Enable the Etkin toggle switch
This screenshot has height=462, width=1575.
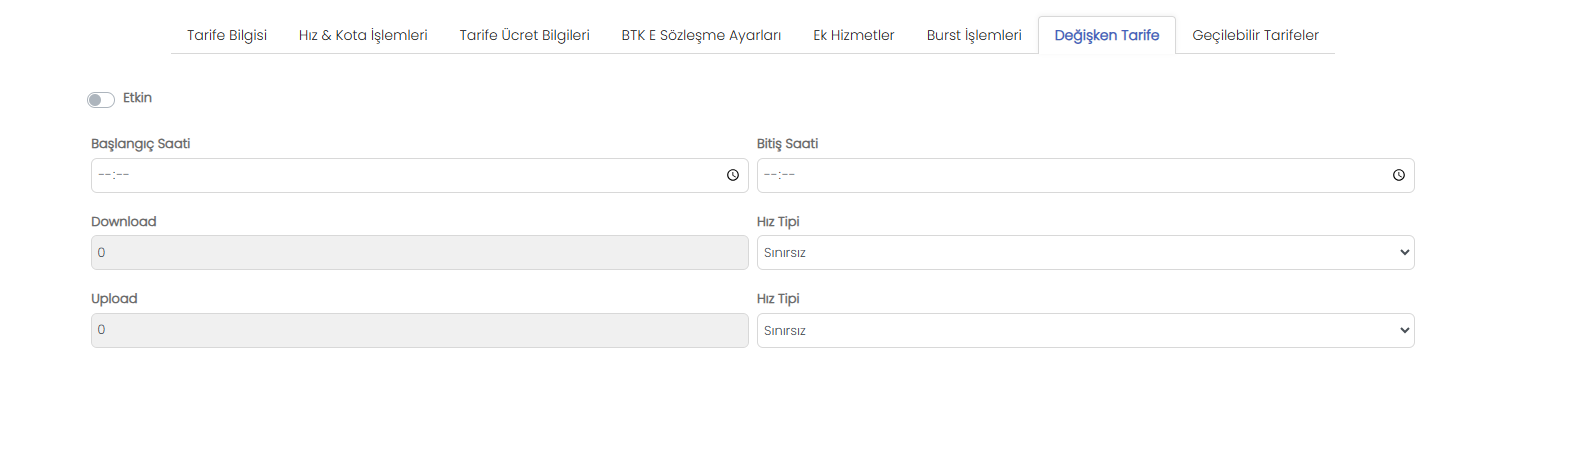101,99
